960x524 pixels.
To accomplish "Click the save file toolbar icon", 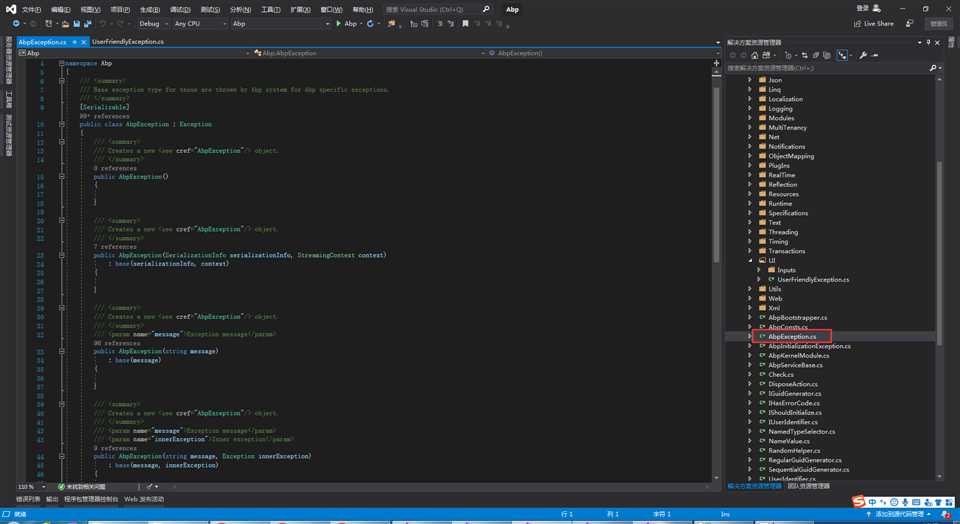I will tap(77, 24).
